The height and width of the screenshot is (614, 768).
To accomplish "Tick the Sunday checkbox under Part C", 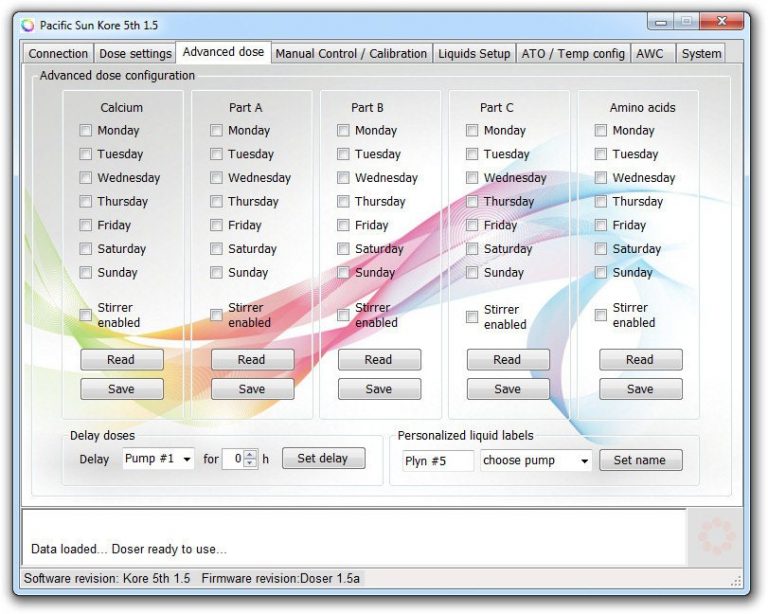I will click(x=472, y=273).
